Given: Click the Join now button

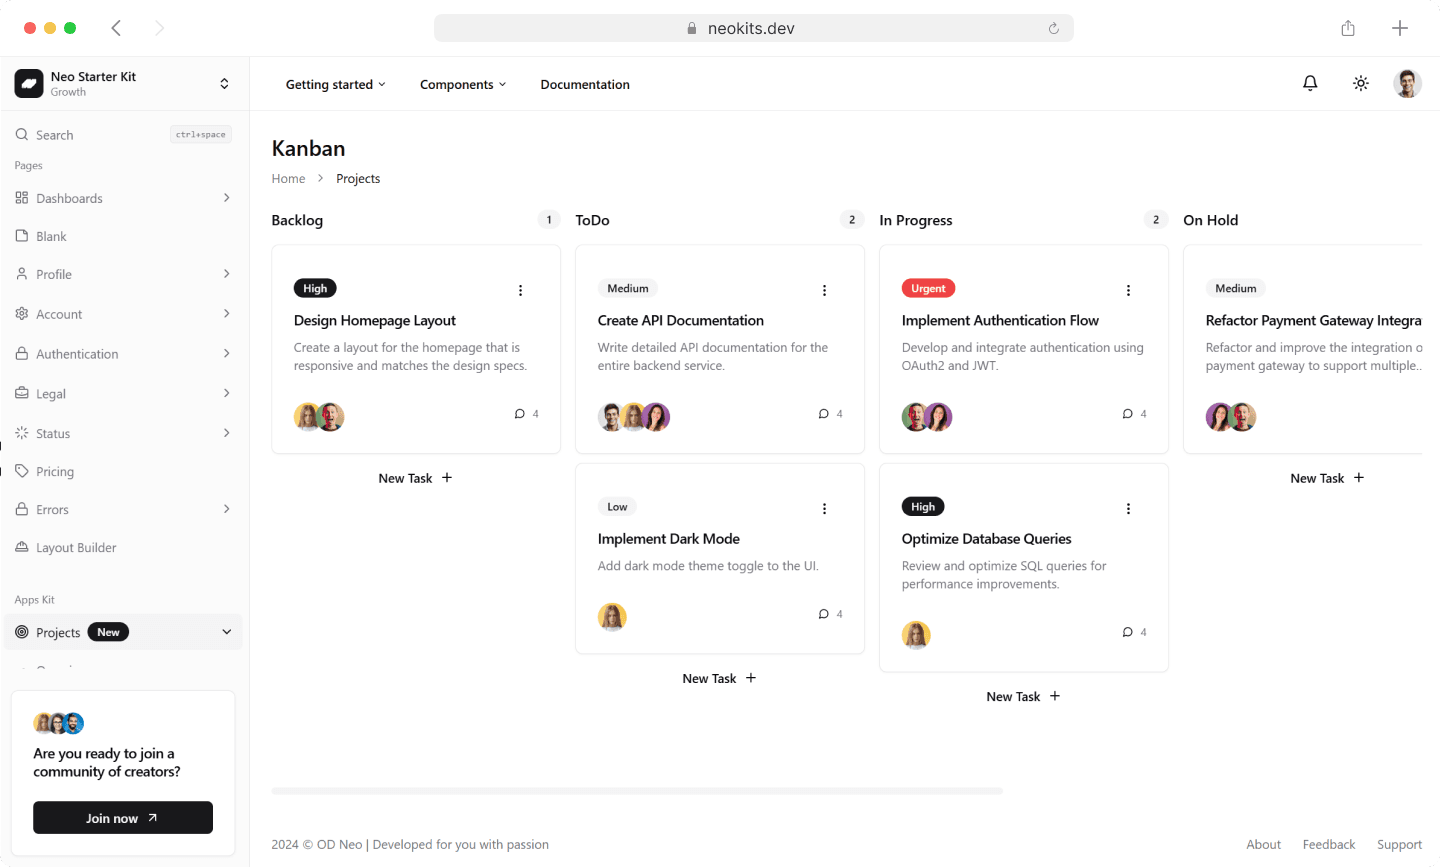Looking at the screenshot, I should tap(123, 817).
